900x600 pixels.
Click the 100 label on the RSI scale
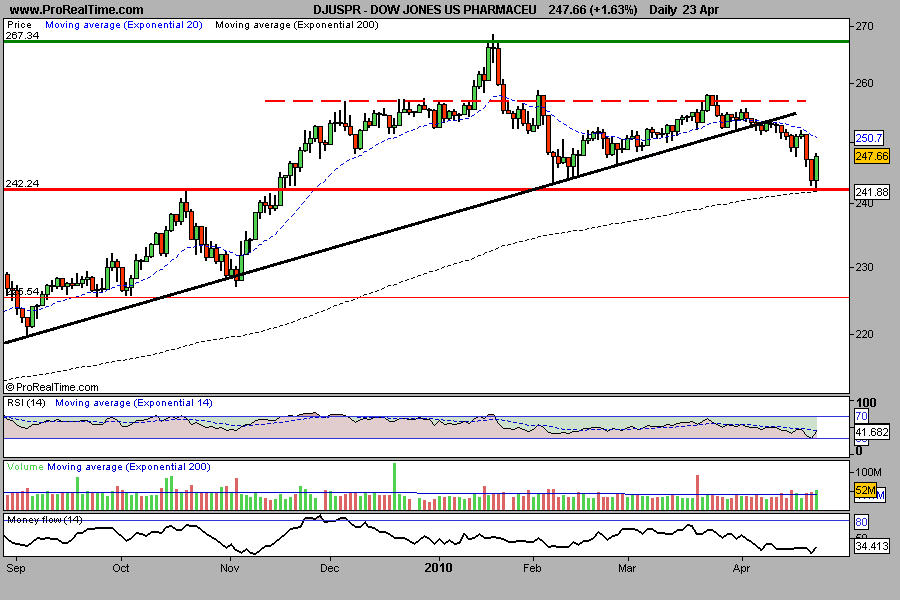point(866,402)
